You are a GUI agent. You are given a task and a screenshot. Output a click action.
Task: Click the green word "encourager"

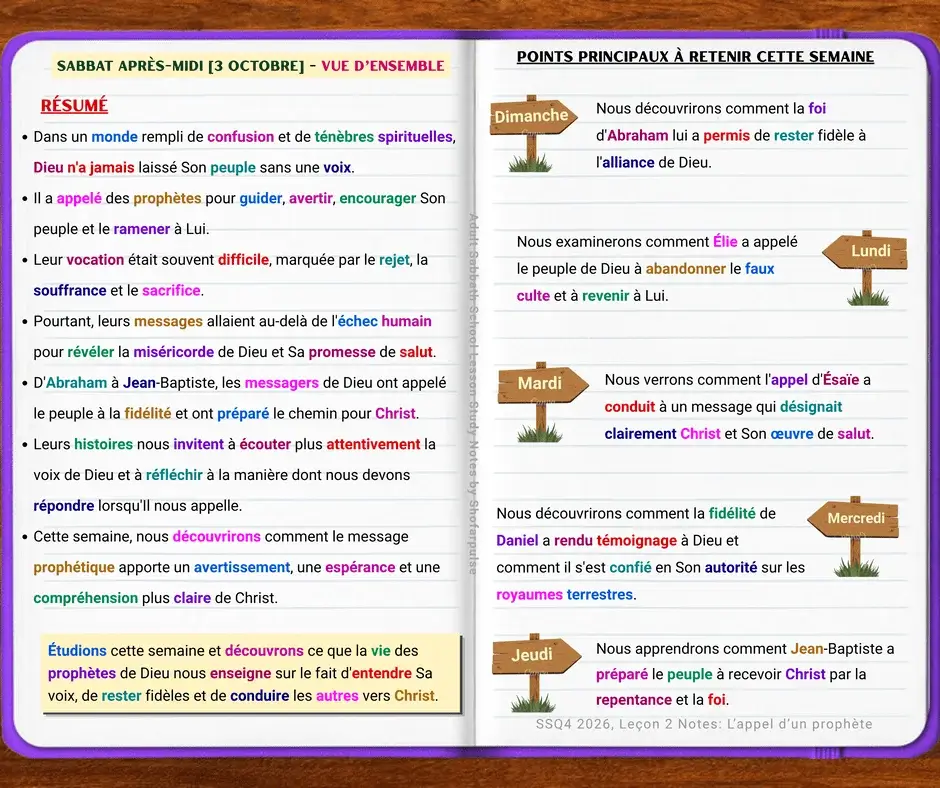pyautogui.click(x=378, y=198)
